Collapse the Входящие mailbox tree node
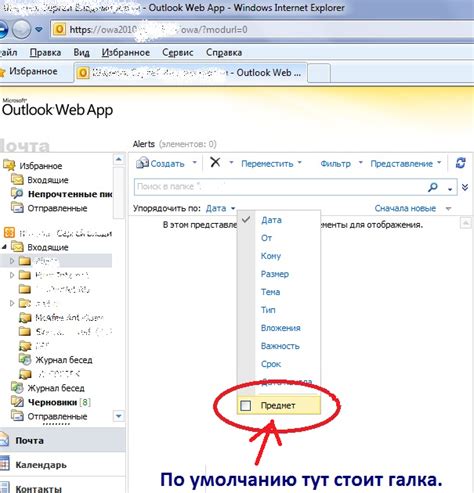This screenshot has width=474, height=493. click(x=4, y=247)
